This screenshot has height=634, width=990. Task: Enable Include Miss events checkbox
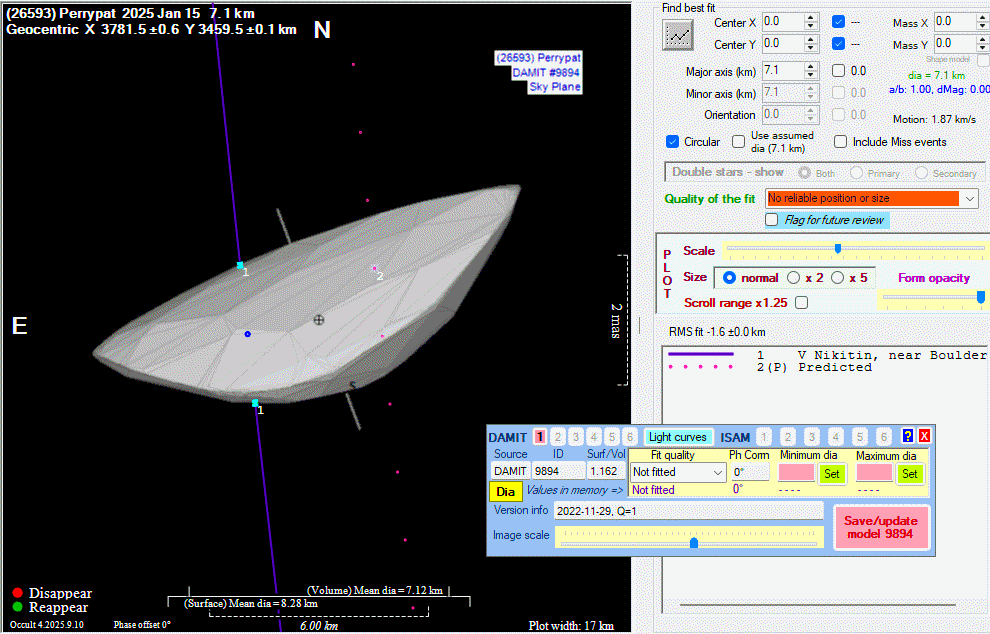(x=841, y=142)
